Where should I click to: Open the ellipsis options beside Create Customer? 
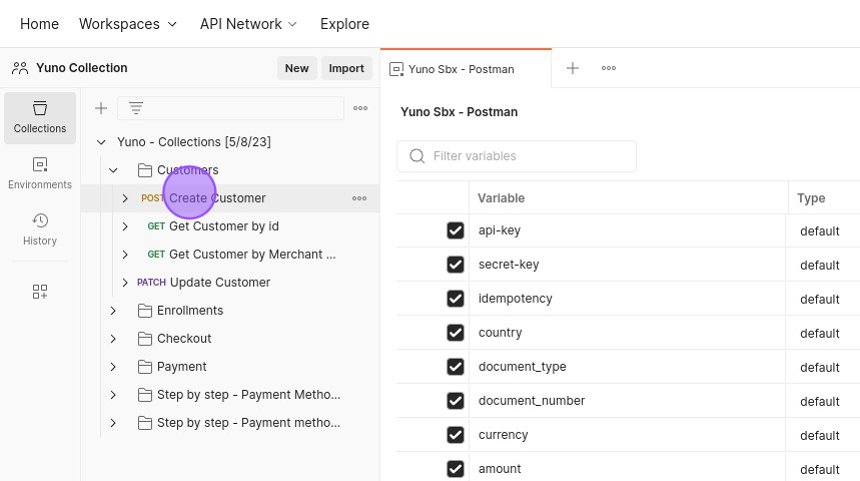[x=359, y=198]
